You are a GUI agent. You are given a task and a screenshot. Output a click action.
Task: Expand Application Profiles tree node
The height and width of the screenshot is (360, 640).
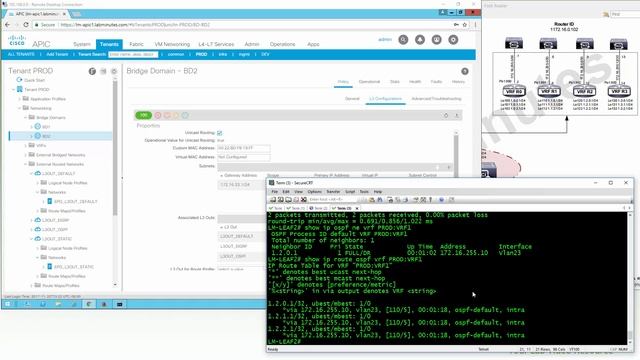(19, 99)
